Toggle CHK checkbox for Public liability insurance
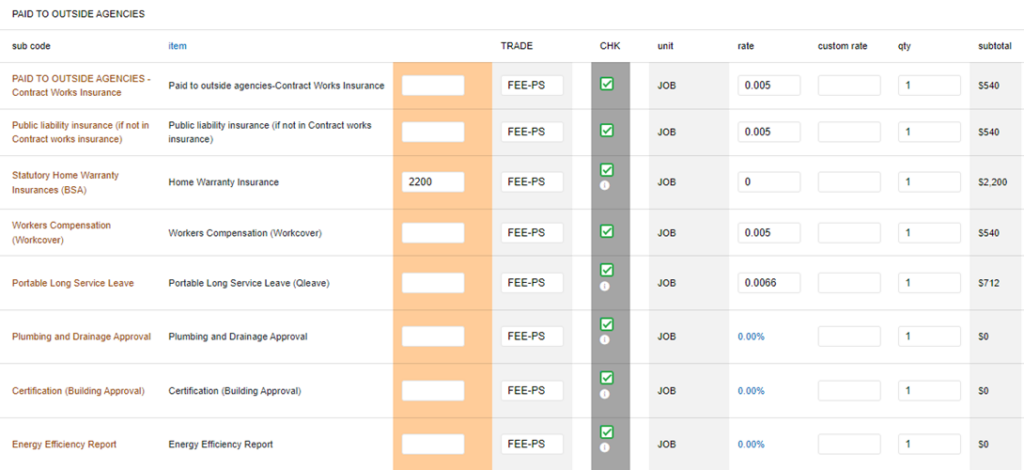 pos(606,130)
